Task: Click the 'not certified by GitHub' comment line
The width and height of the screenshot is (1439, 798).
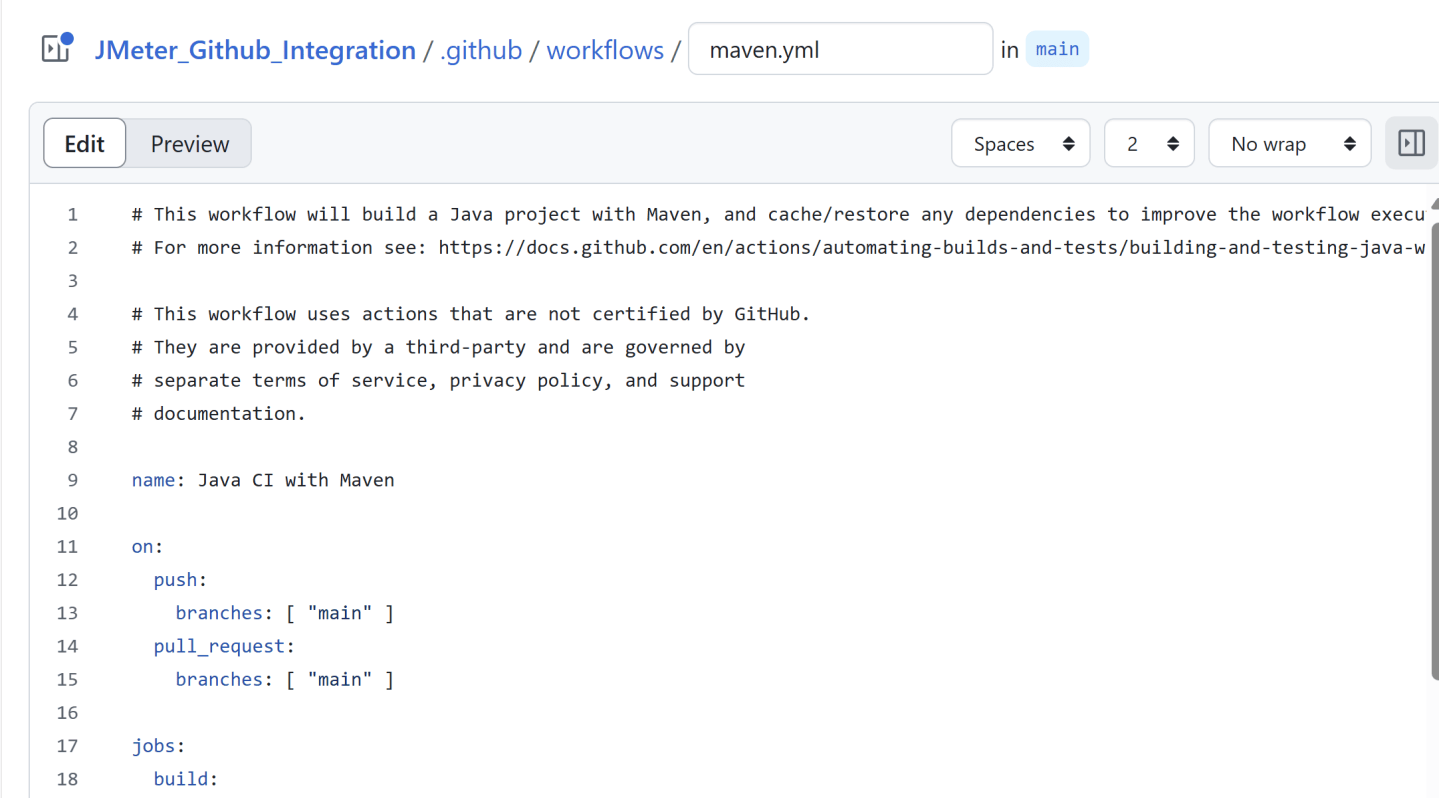Action: click(471, 314)
